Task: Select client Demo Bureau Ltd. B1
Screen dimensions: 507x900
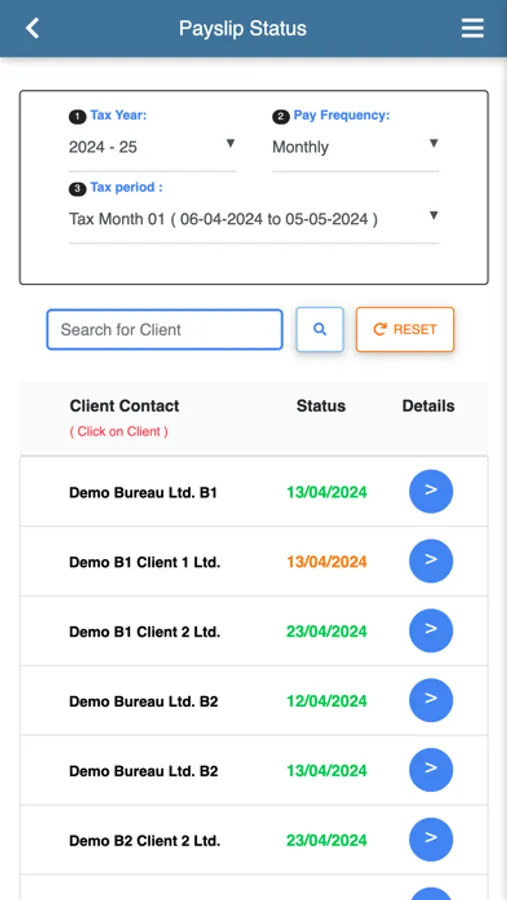Action: [143, 492]
